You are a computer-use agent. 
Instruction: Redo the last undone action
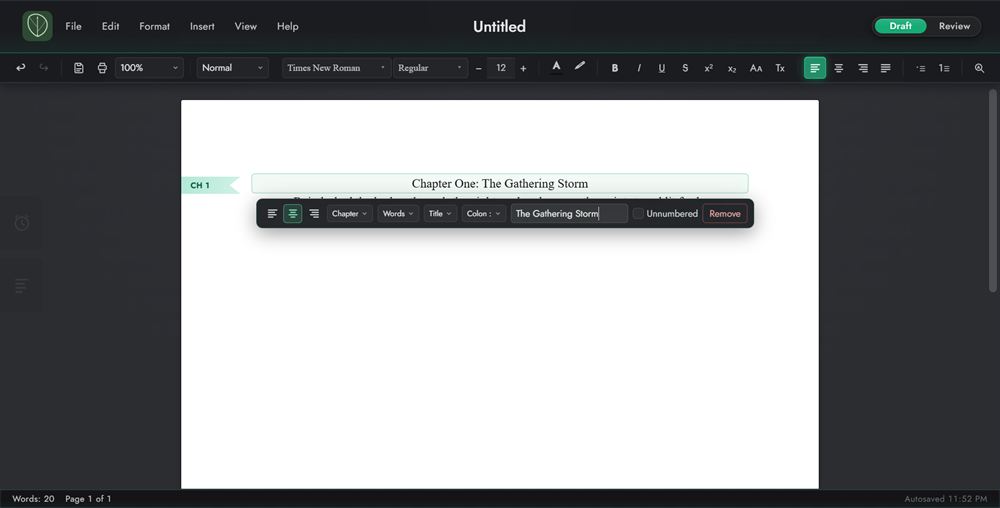[x=44, y=68]
